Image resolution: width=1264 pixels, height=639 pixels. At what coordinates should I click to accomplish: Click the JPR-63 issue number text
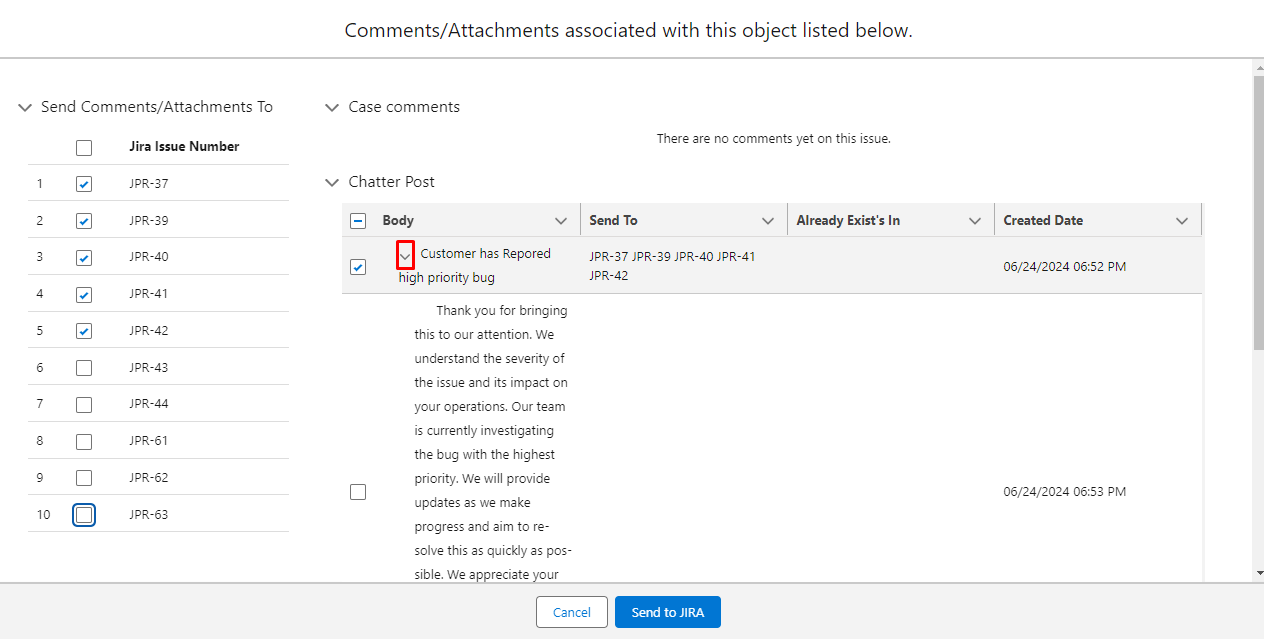149,515
